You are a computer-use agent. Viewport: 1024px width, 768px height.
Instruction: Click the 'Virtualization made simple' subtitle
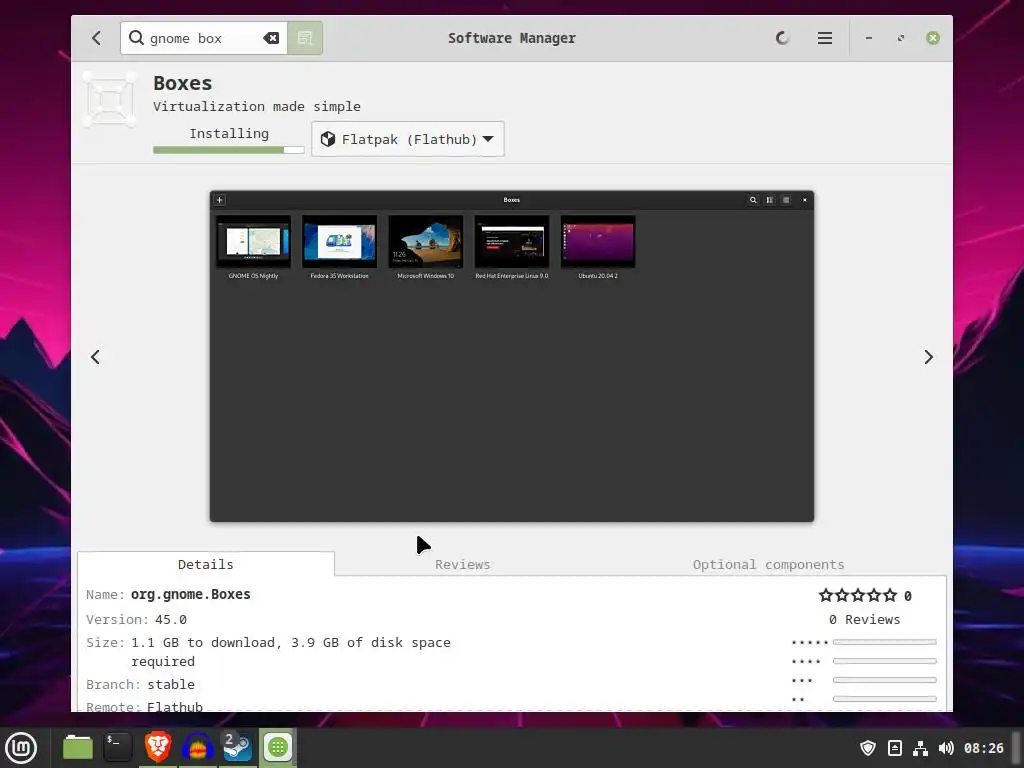(257, 106)
